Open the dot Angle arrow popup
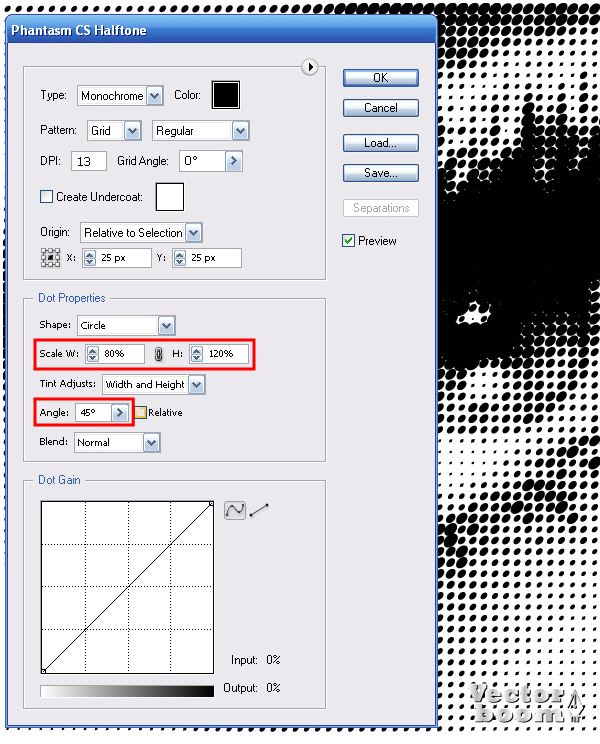Viewport: 600px width, 744px height. [x=120, y=412]
